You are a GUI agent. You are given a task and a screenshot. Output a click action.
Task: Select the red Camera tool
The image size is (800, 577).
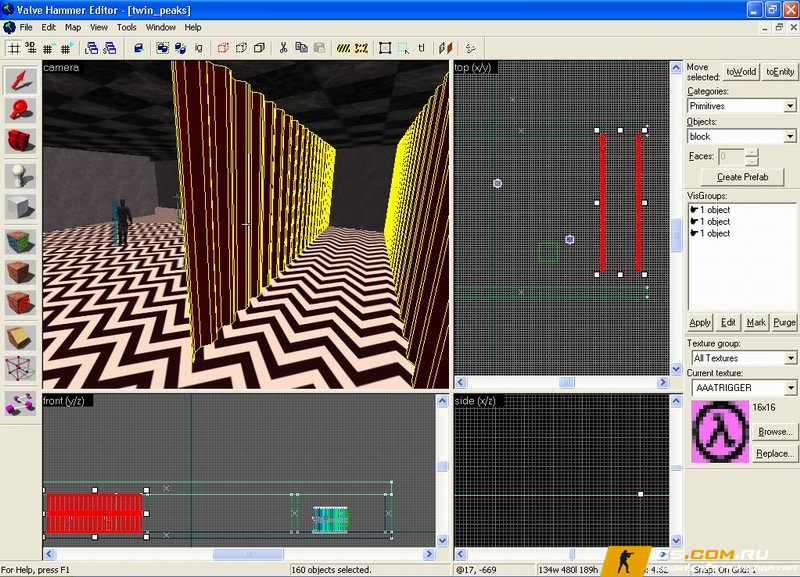click(20, 141)
